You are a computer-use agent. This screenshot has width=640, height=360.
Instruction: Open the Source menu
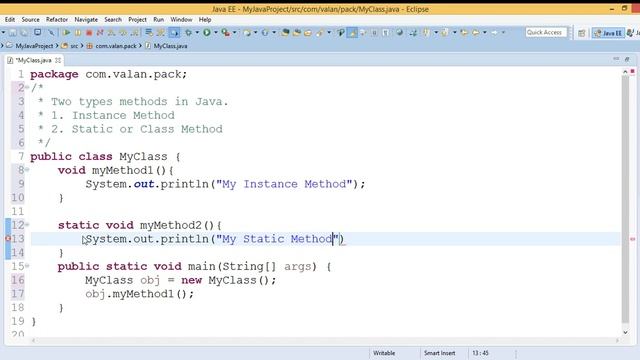pos(31,20)
